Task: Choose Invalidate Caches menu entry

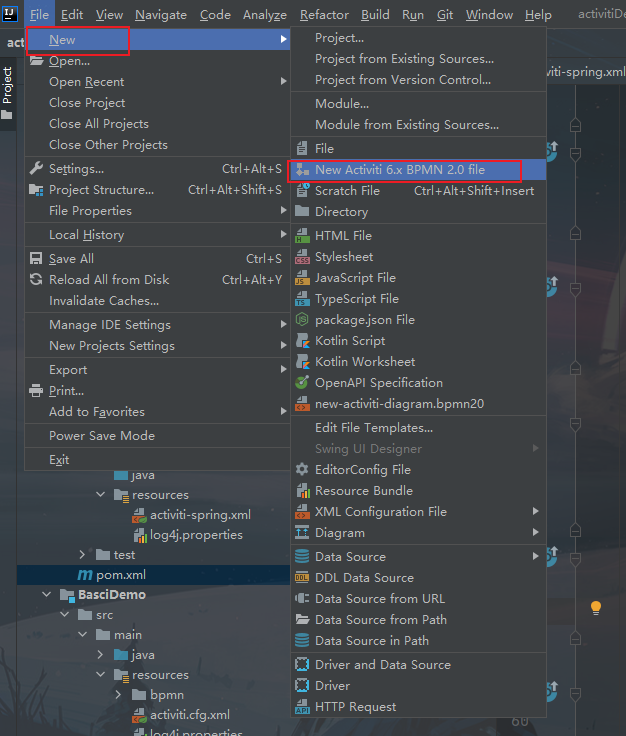Action: (x=104, y=301)
